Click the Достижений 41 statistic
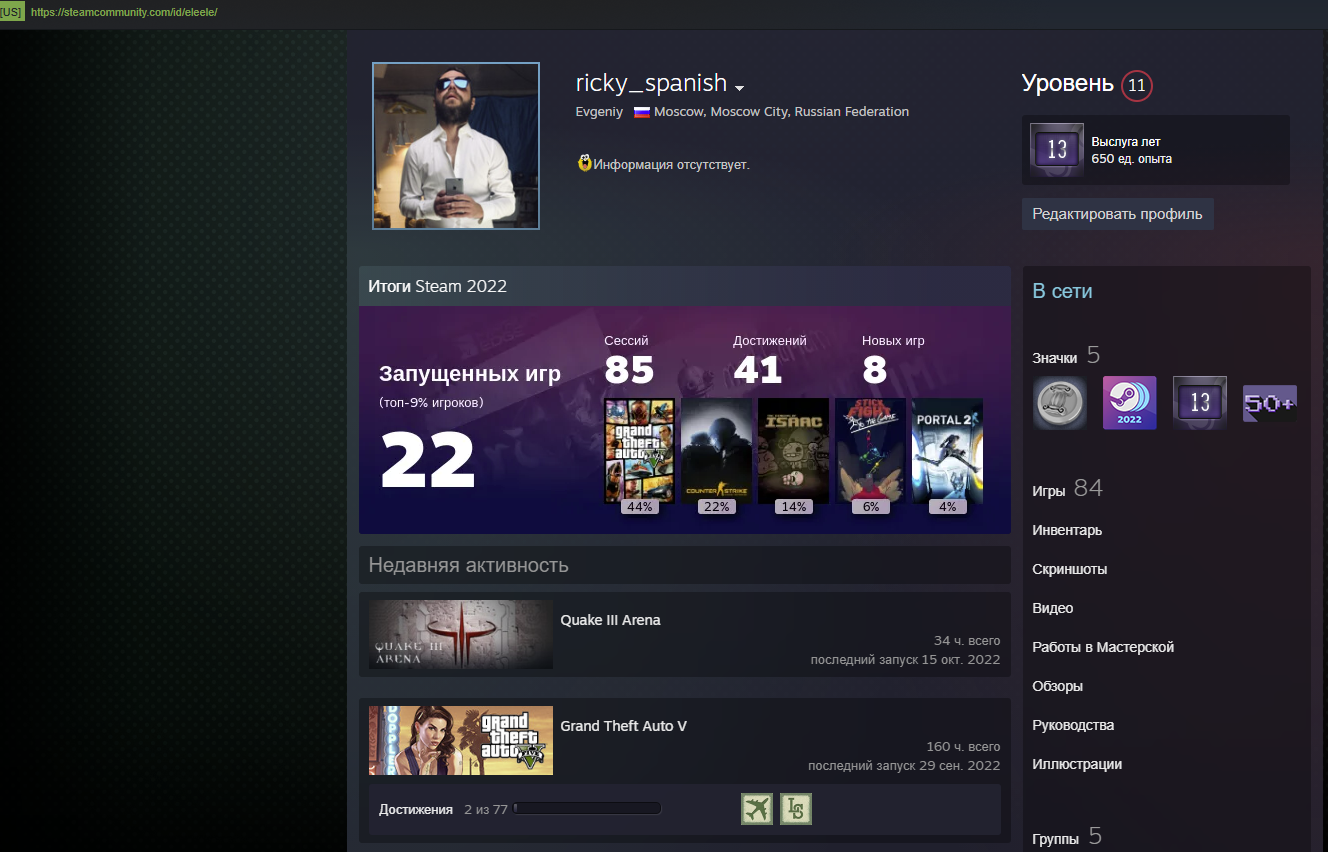 [x=770, y=361]
